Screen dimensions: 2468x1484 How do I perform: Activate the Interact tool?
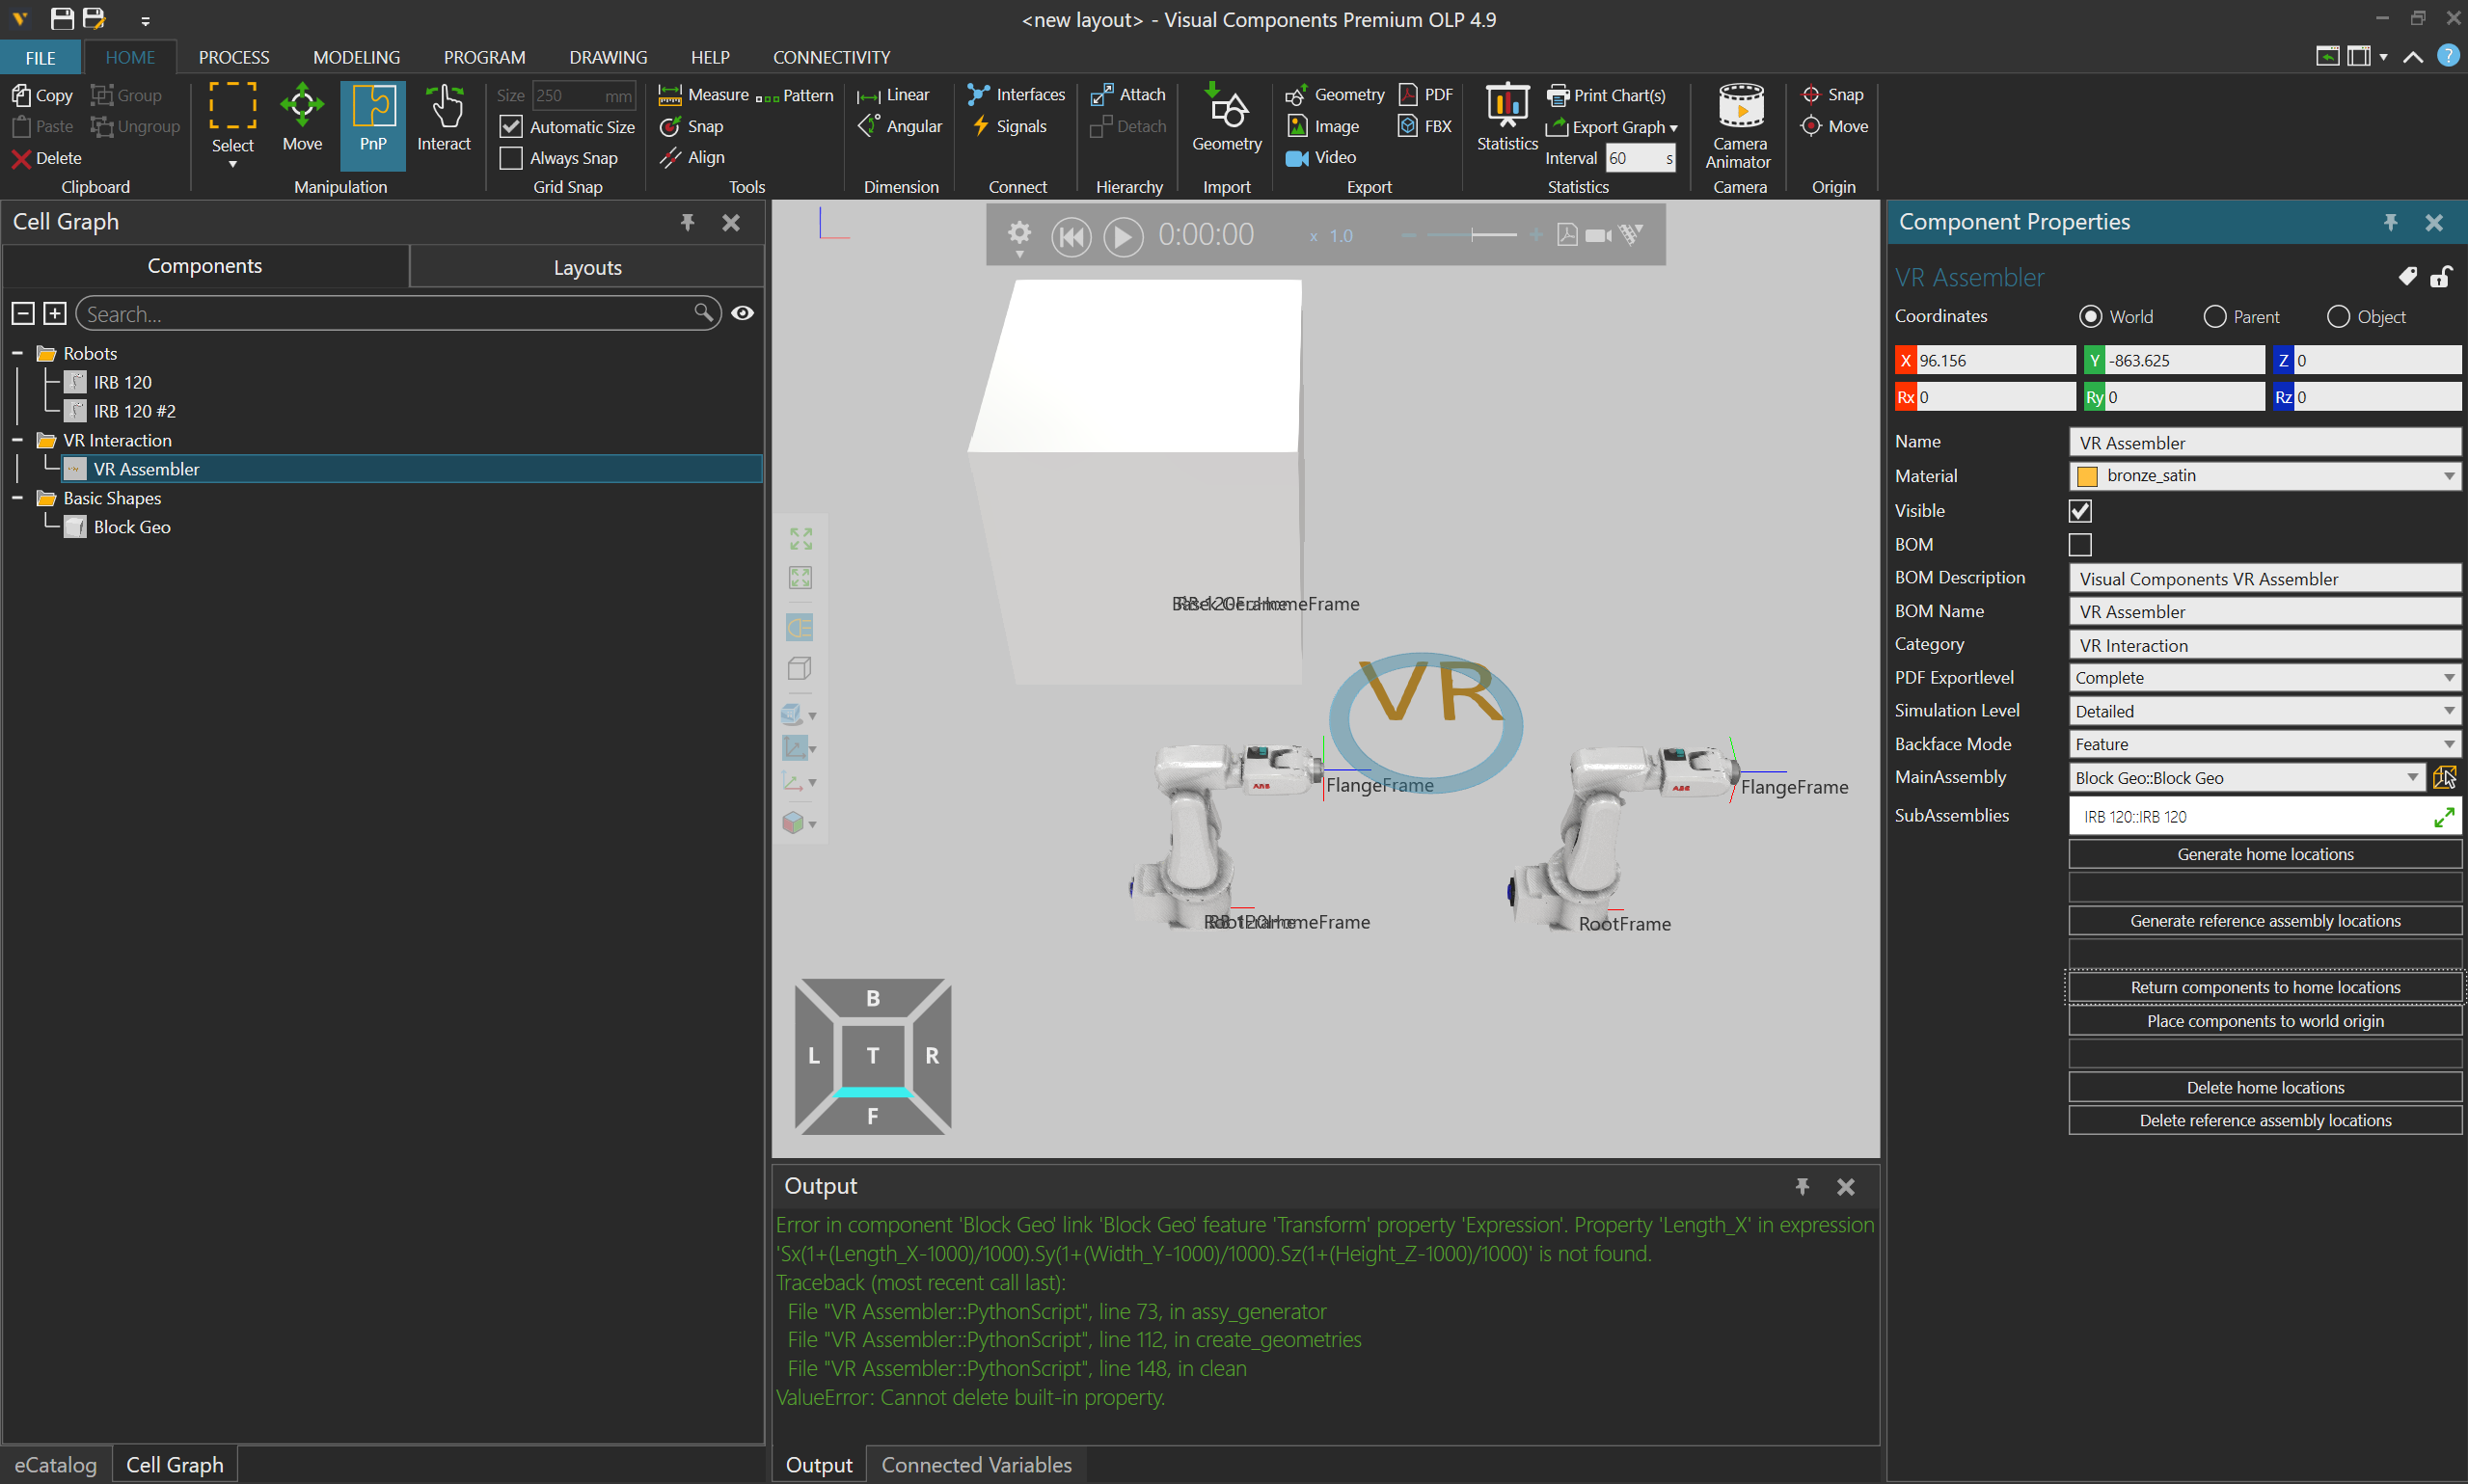coord(443,118)
